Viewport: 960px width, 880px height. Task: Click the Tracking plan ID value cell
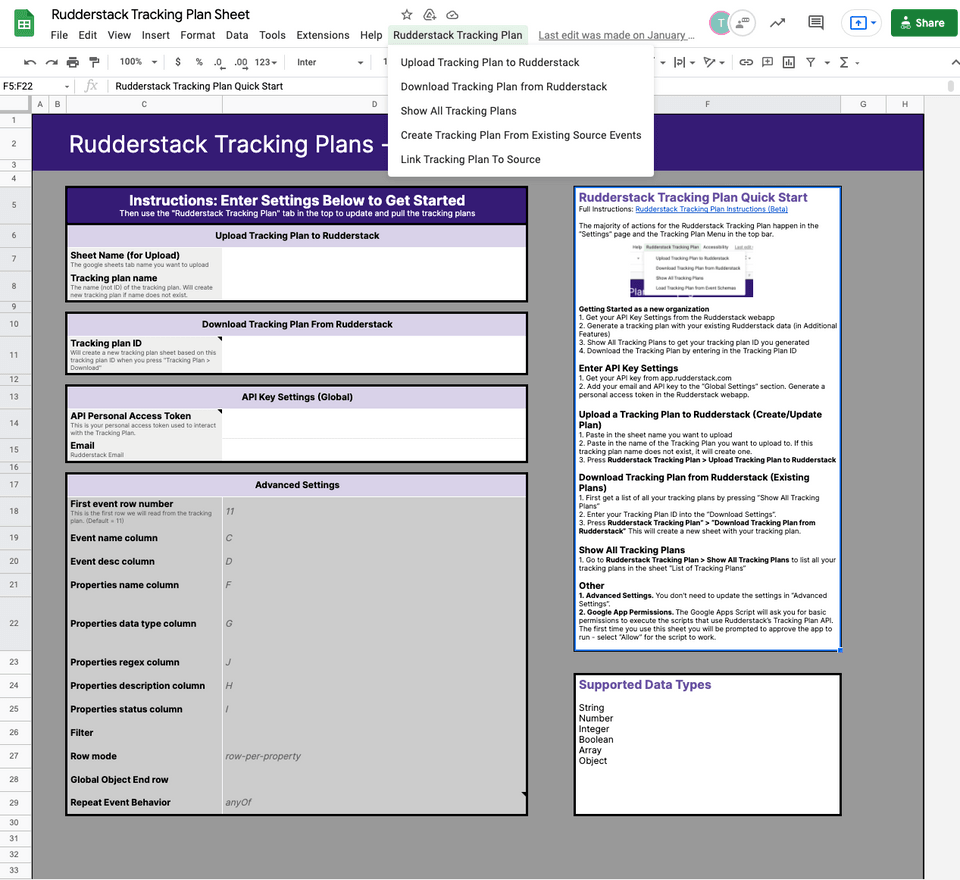tap(374, 355)
